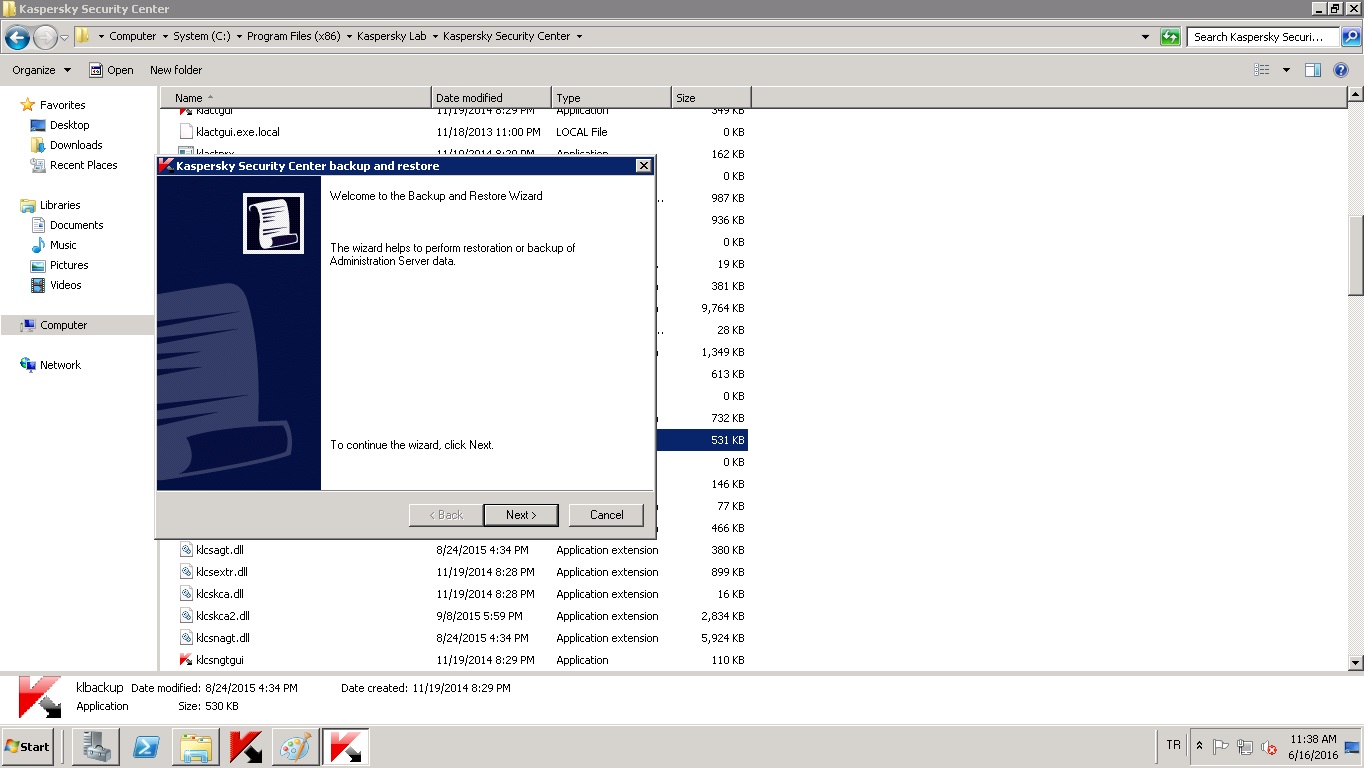Select Downloads in the Favorites list
1364x768 pixels.
[x=76, y=145]
